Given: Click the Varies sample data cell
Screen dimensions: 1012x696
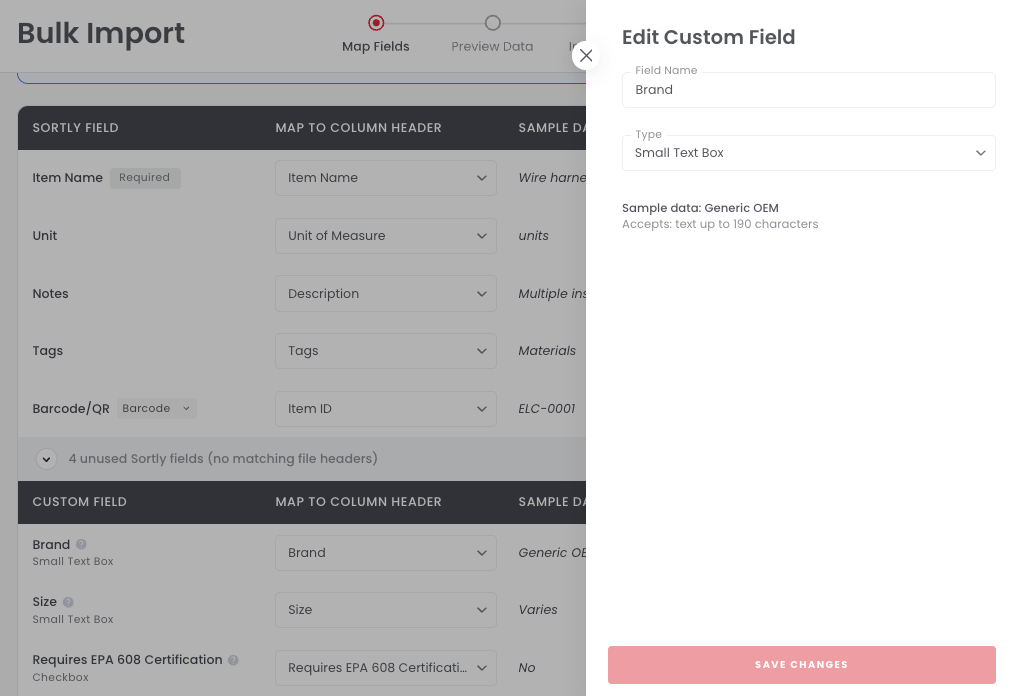Looking at the screenshot, I should [x=538, y=609].
